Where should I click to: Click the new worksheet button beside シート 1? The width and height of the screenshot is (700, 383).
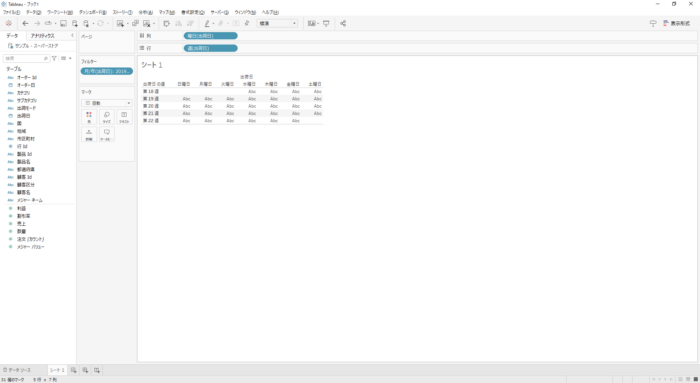(x=74, y=370)
